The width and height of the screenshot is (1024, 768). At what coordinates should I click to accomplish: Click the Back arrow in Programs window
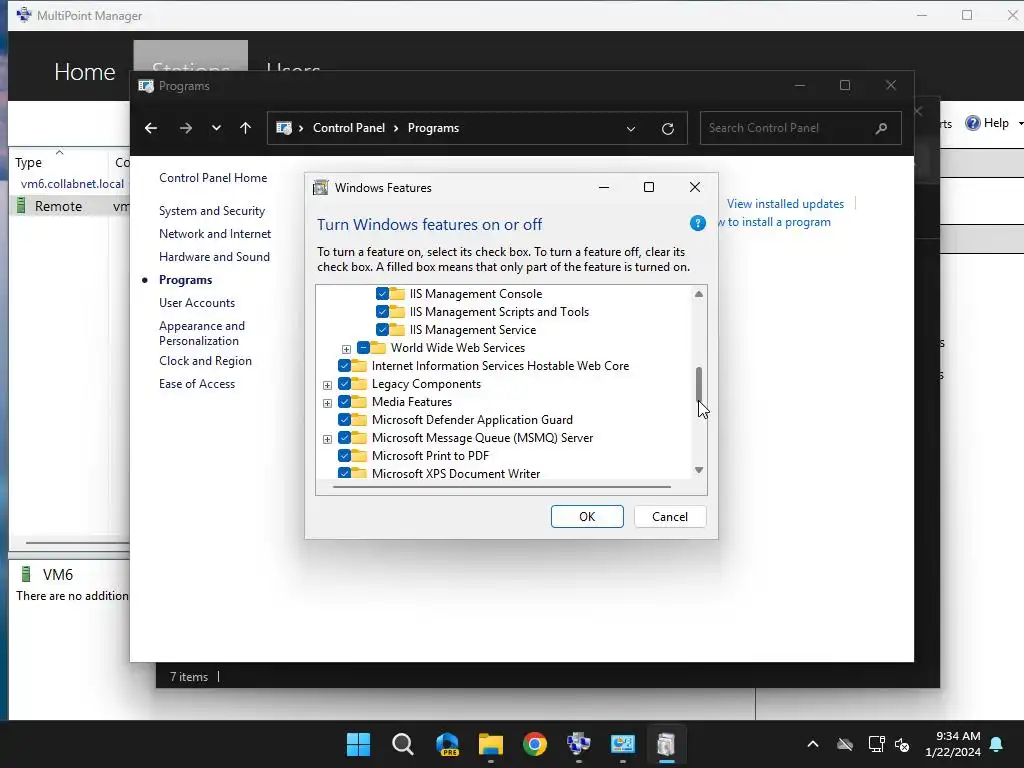(151, 128)
